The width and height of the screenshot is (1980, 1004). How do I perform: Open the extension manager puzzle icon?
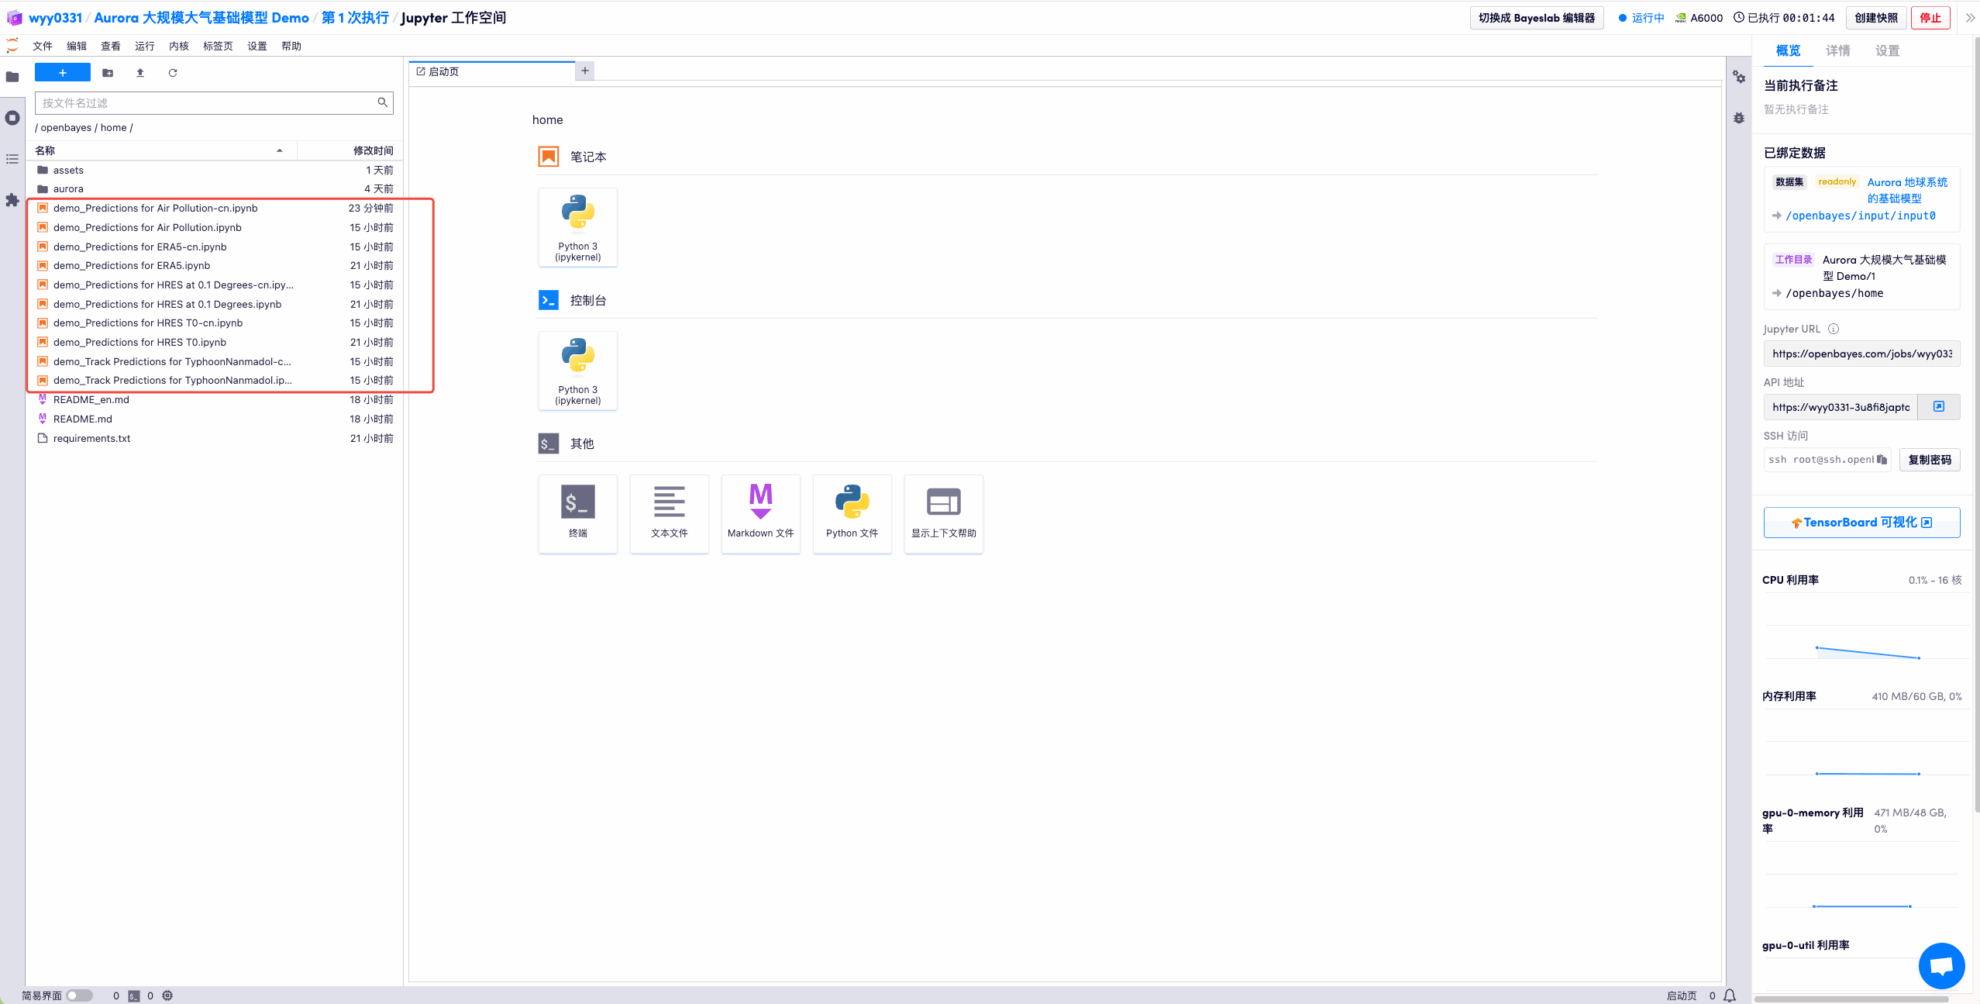[12, 200]
